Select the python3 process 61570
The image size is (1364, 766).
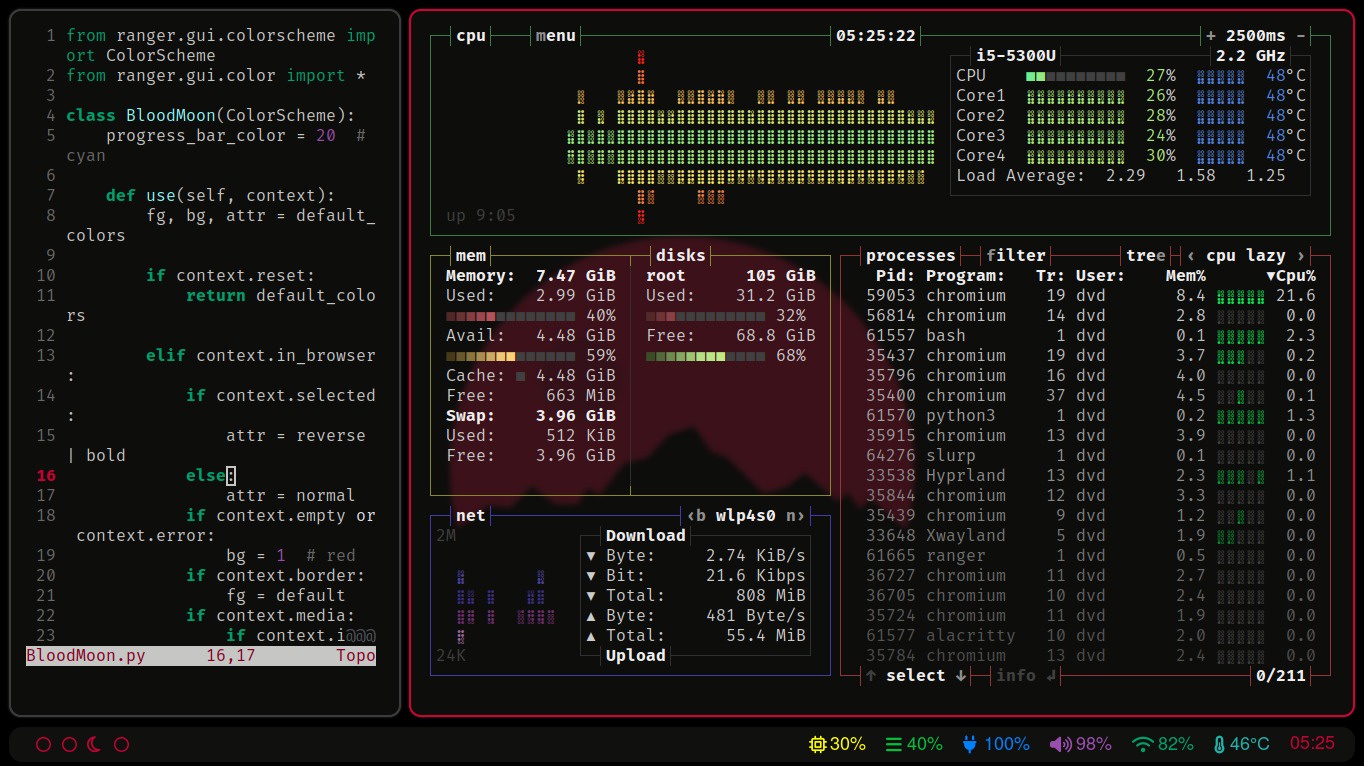click(x=1091, y=415)
